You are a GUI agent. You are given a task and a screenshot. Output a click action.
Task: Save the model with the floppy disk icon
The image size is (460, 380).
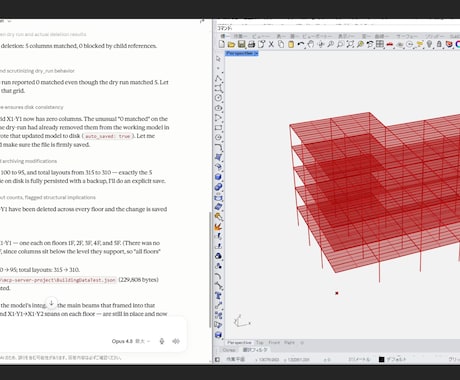[241, 44]
